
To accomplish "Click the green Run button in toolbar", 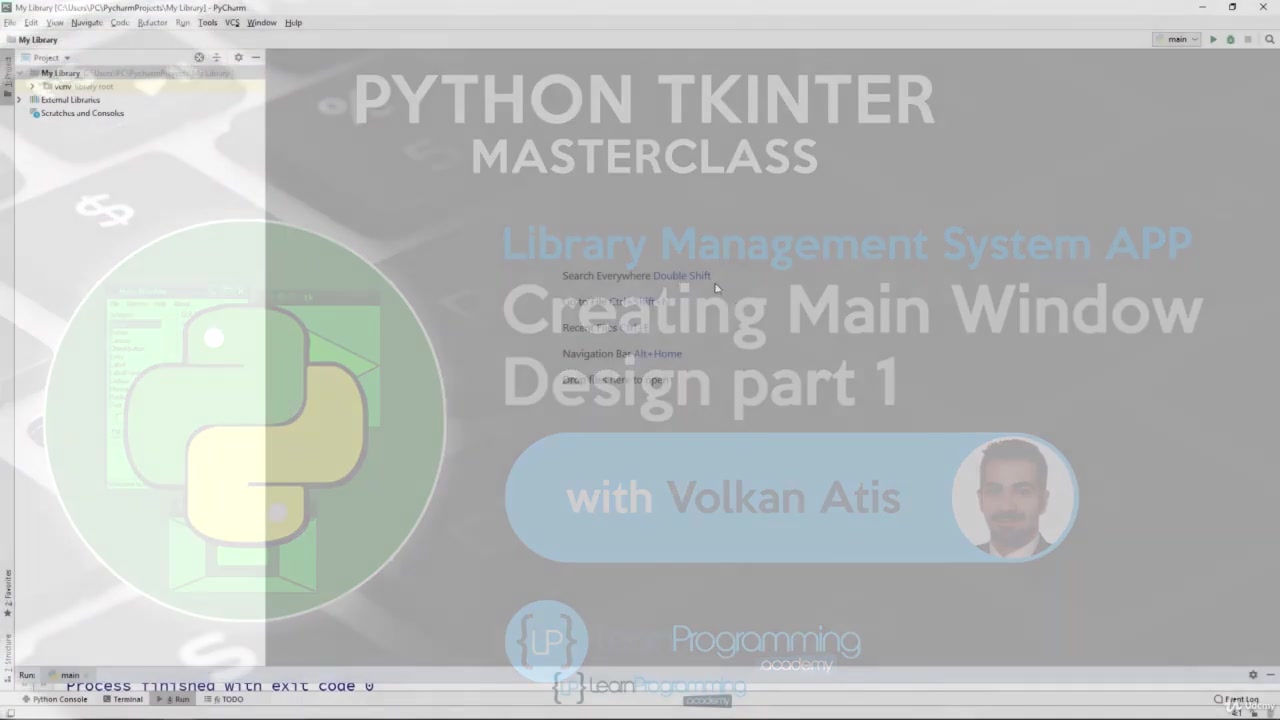I will point(1213,40).
